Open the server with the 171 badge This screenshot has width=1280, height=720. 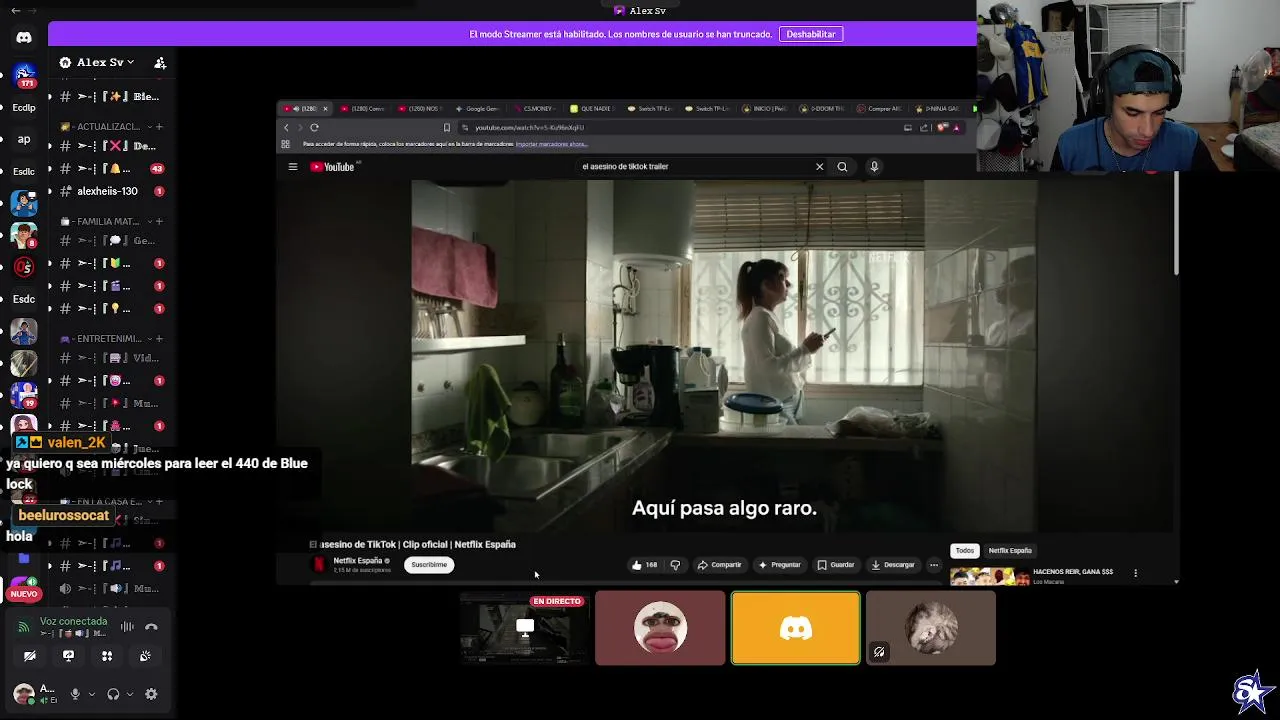click(24, 74)
